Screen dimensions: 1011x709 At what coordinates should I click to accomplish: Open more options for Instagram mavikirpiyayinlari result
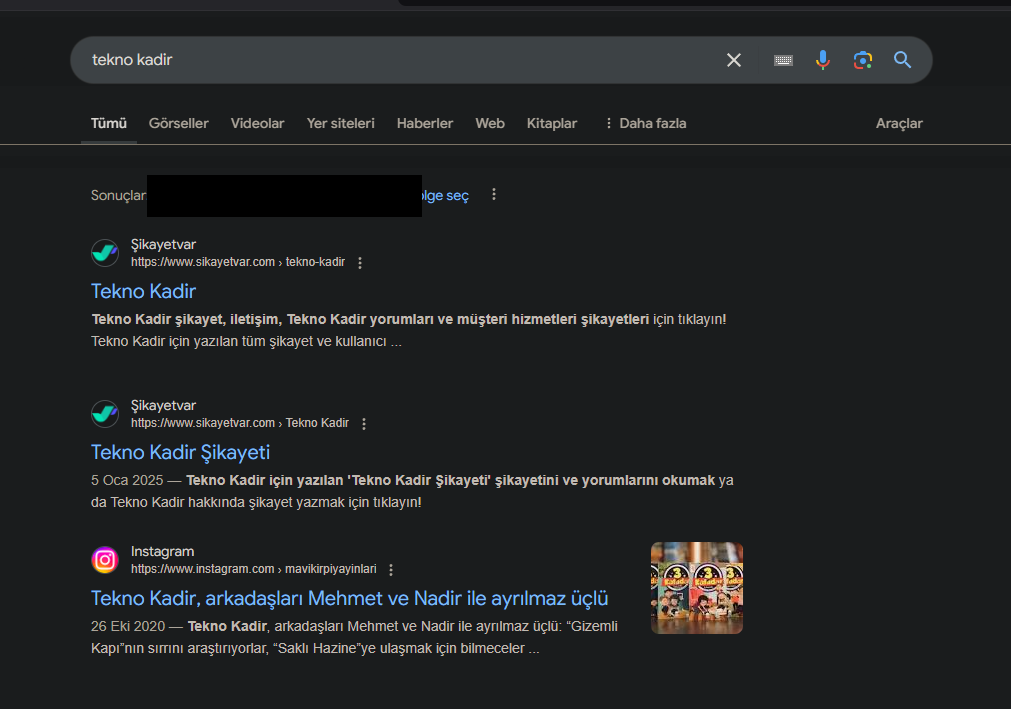click(x=391, y=569)
